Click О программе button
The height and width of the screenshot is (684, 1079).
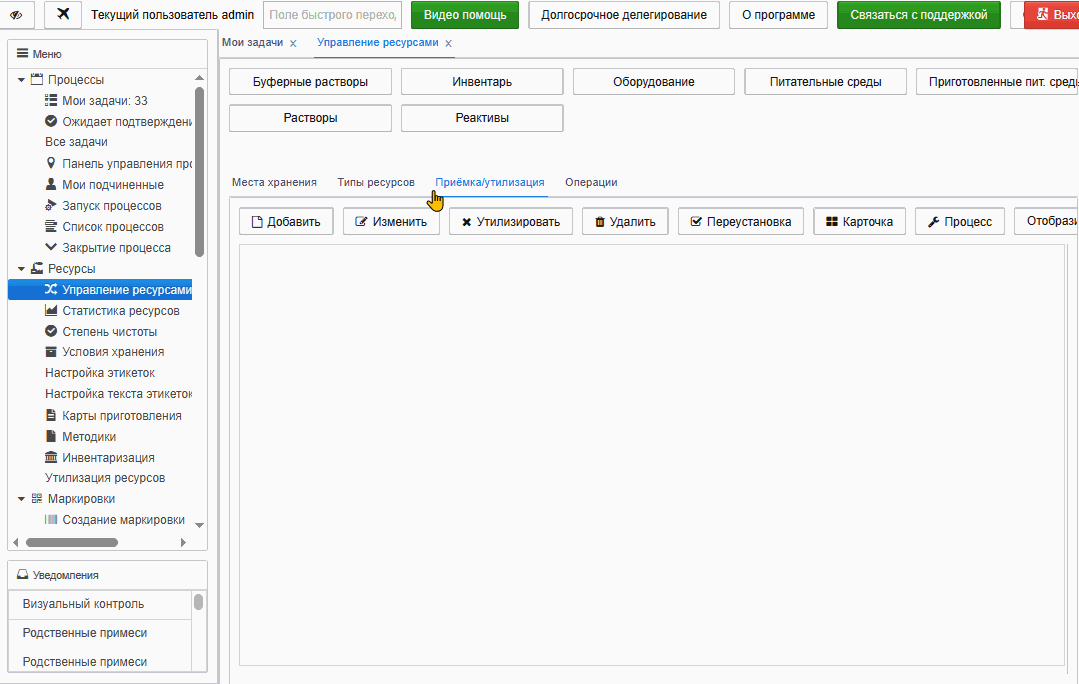(778, 14)
